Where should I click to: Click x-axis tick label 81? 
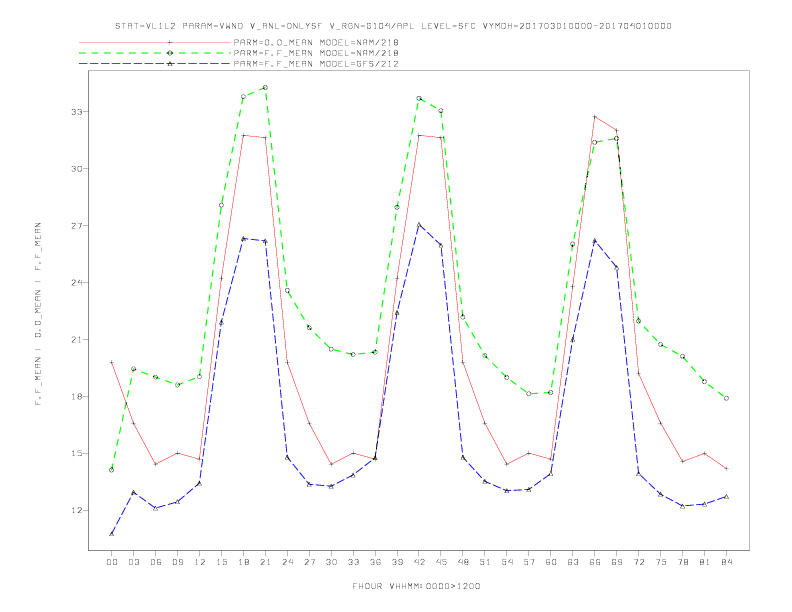tap(705, 562)
